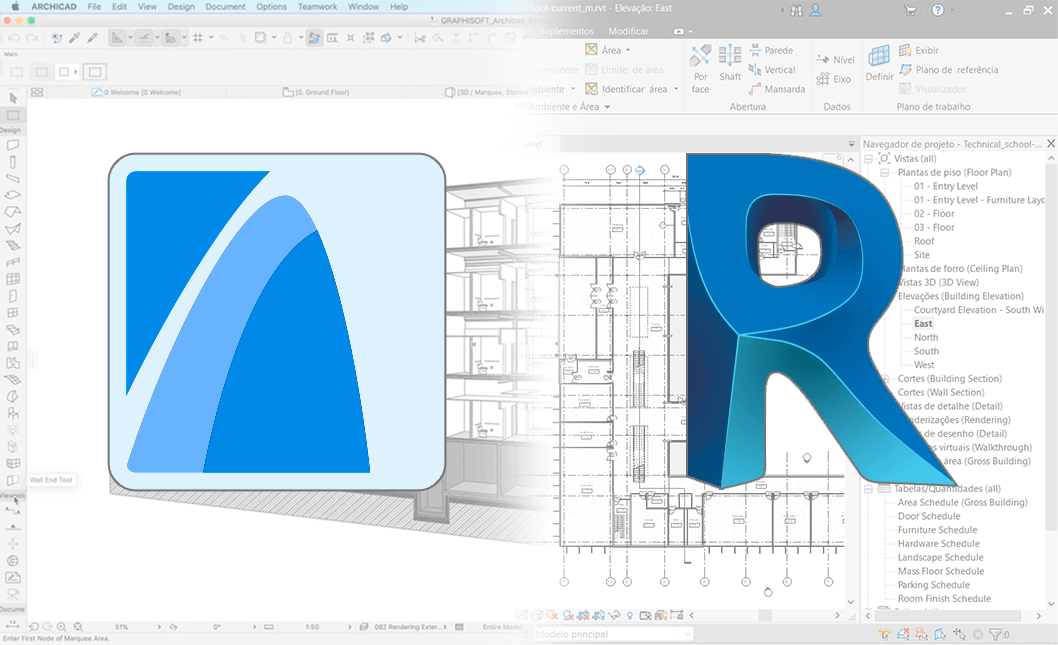The image size is (1058, 645).
Task: Click the shopping cart icon in the Revit title bar
Action: click(910, 10)
